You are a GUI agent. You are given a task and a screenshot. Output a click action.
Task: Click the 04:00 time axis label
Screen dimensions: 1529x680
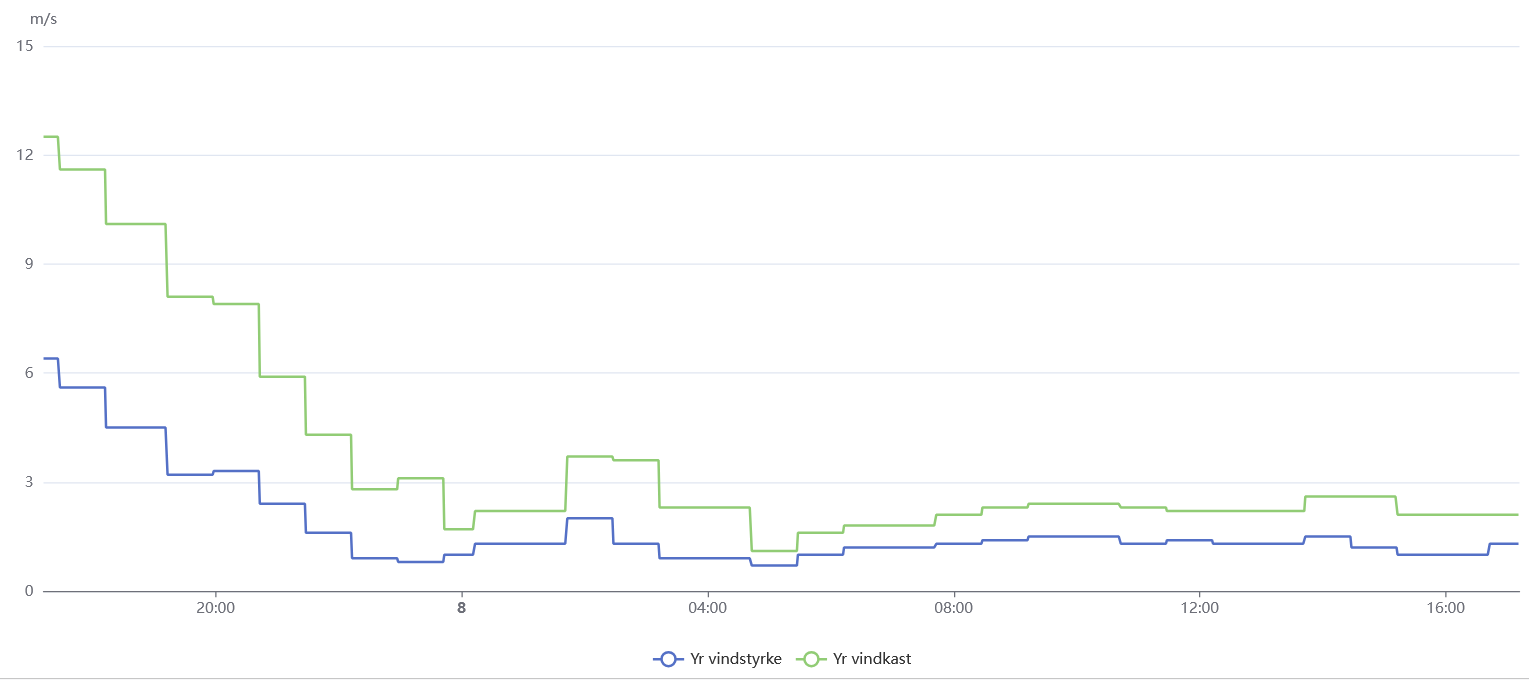pyautogui.click(x=707, y=607)
